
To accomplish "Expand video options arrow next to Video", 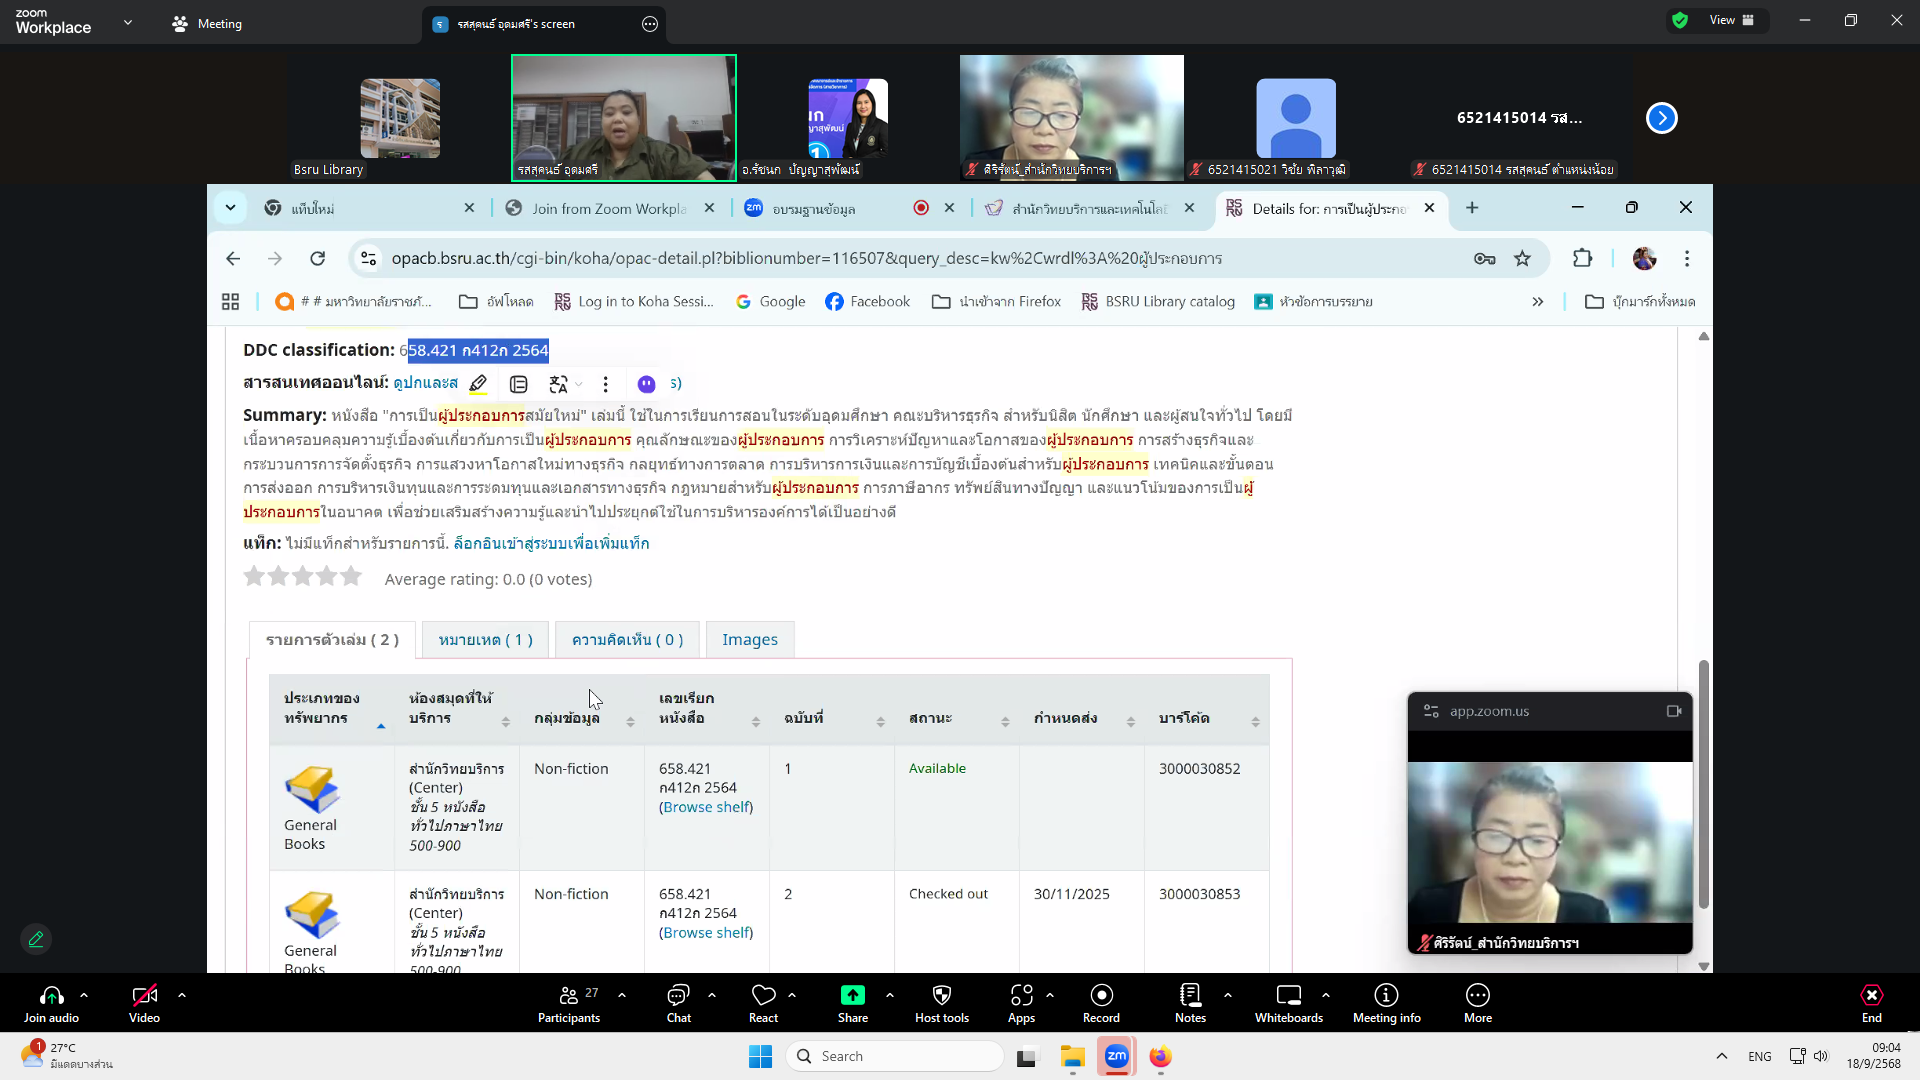I will pyautogui.click(x=182, y=995).
